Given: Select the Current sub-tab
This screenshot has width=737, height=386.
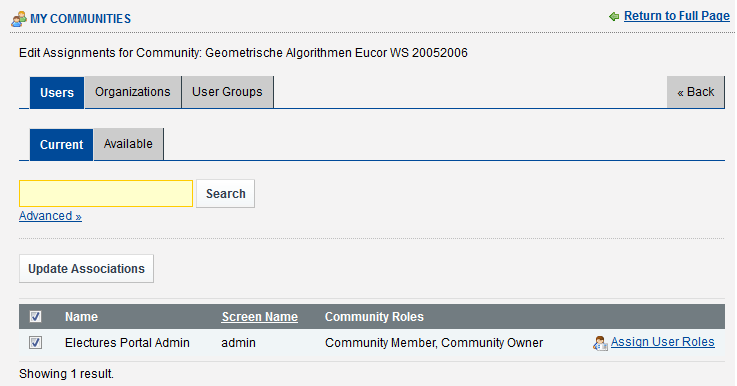Looking at the screenshot, I should (61, 144).
